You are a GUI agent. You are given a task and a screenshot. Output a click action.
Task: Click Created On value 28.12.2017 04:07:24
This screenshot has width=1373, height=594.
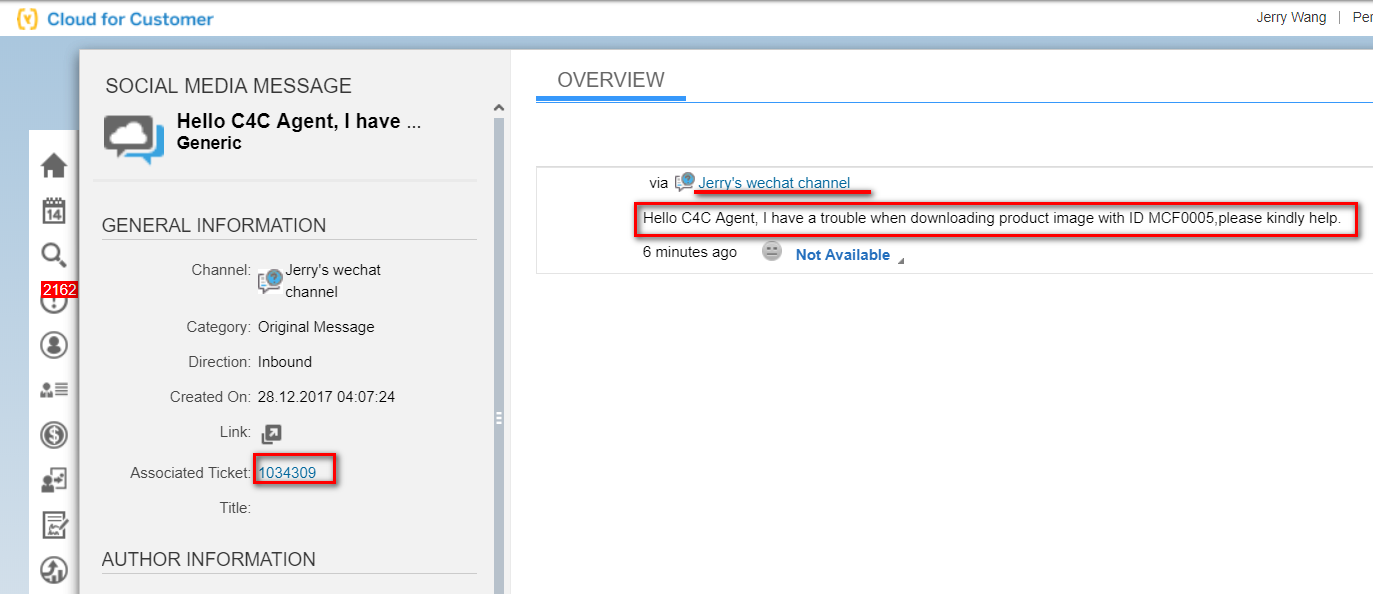click(x=326, y=397)
